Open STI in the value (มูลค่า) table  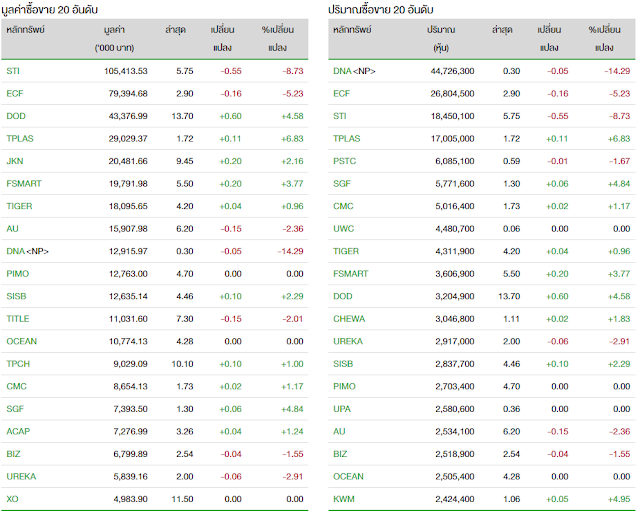point(12,71)
